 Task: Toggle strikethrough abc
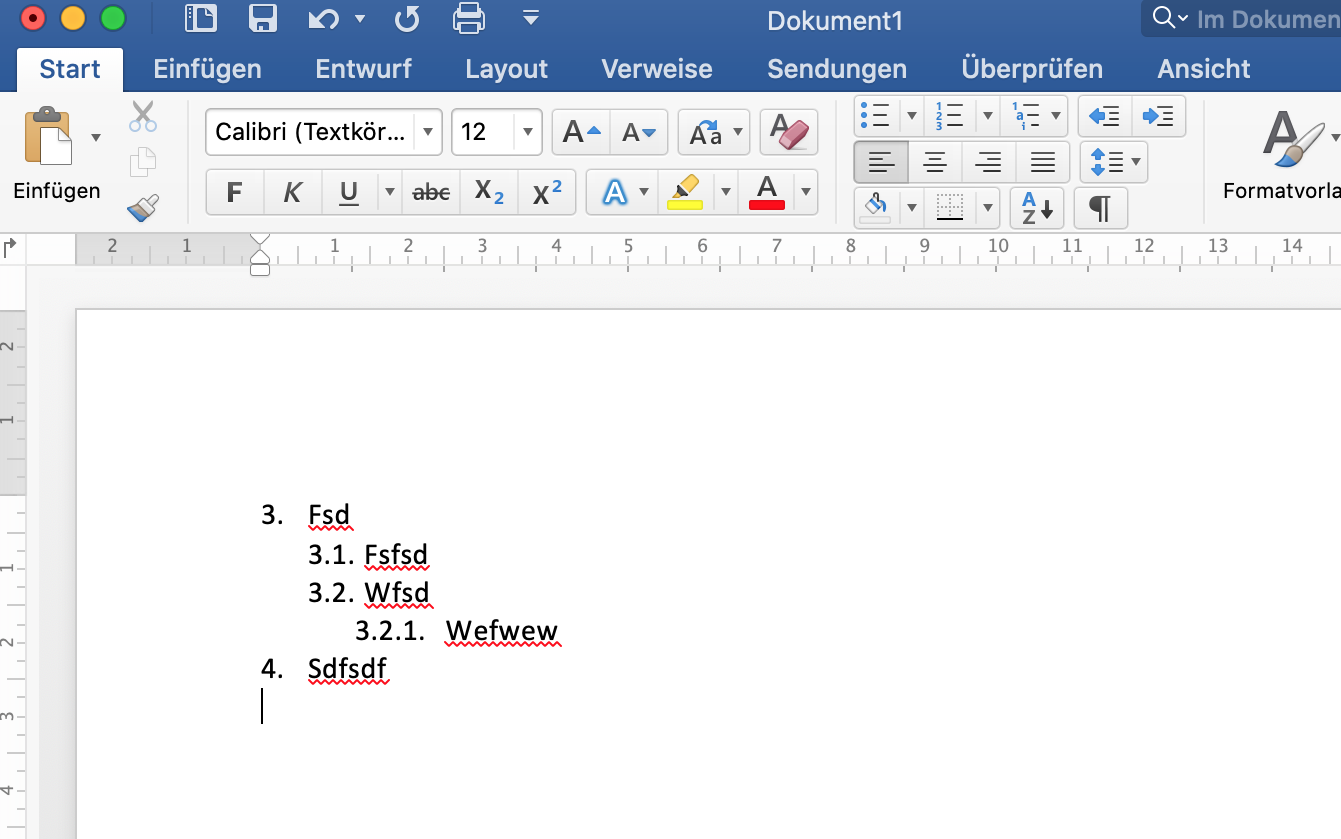click(x=431, y=192)
